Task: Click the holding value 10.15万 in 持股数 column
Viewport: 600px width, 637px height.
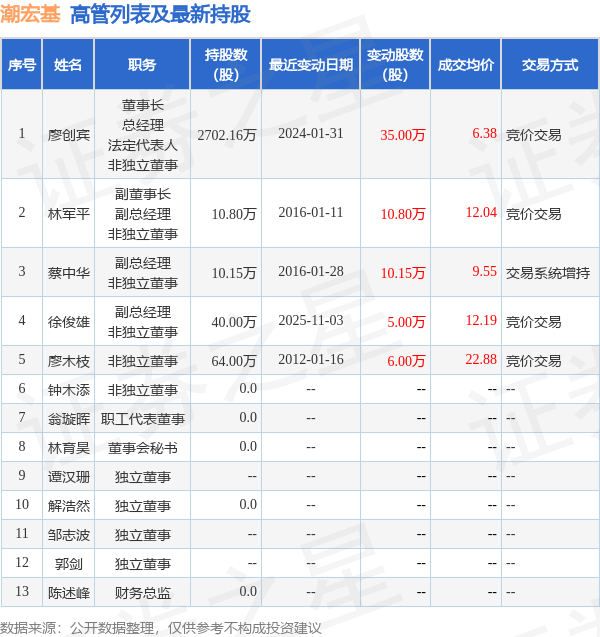Action: [234, 273]
